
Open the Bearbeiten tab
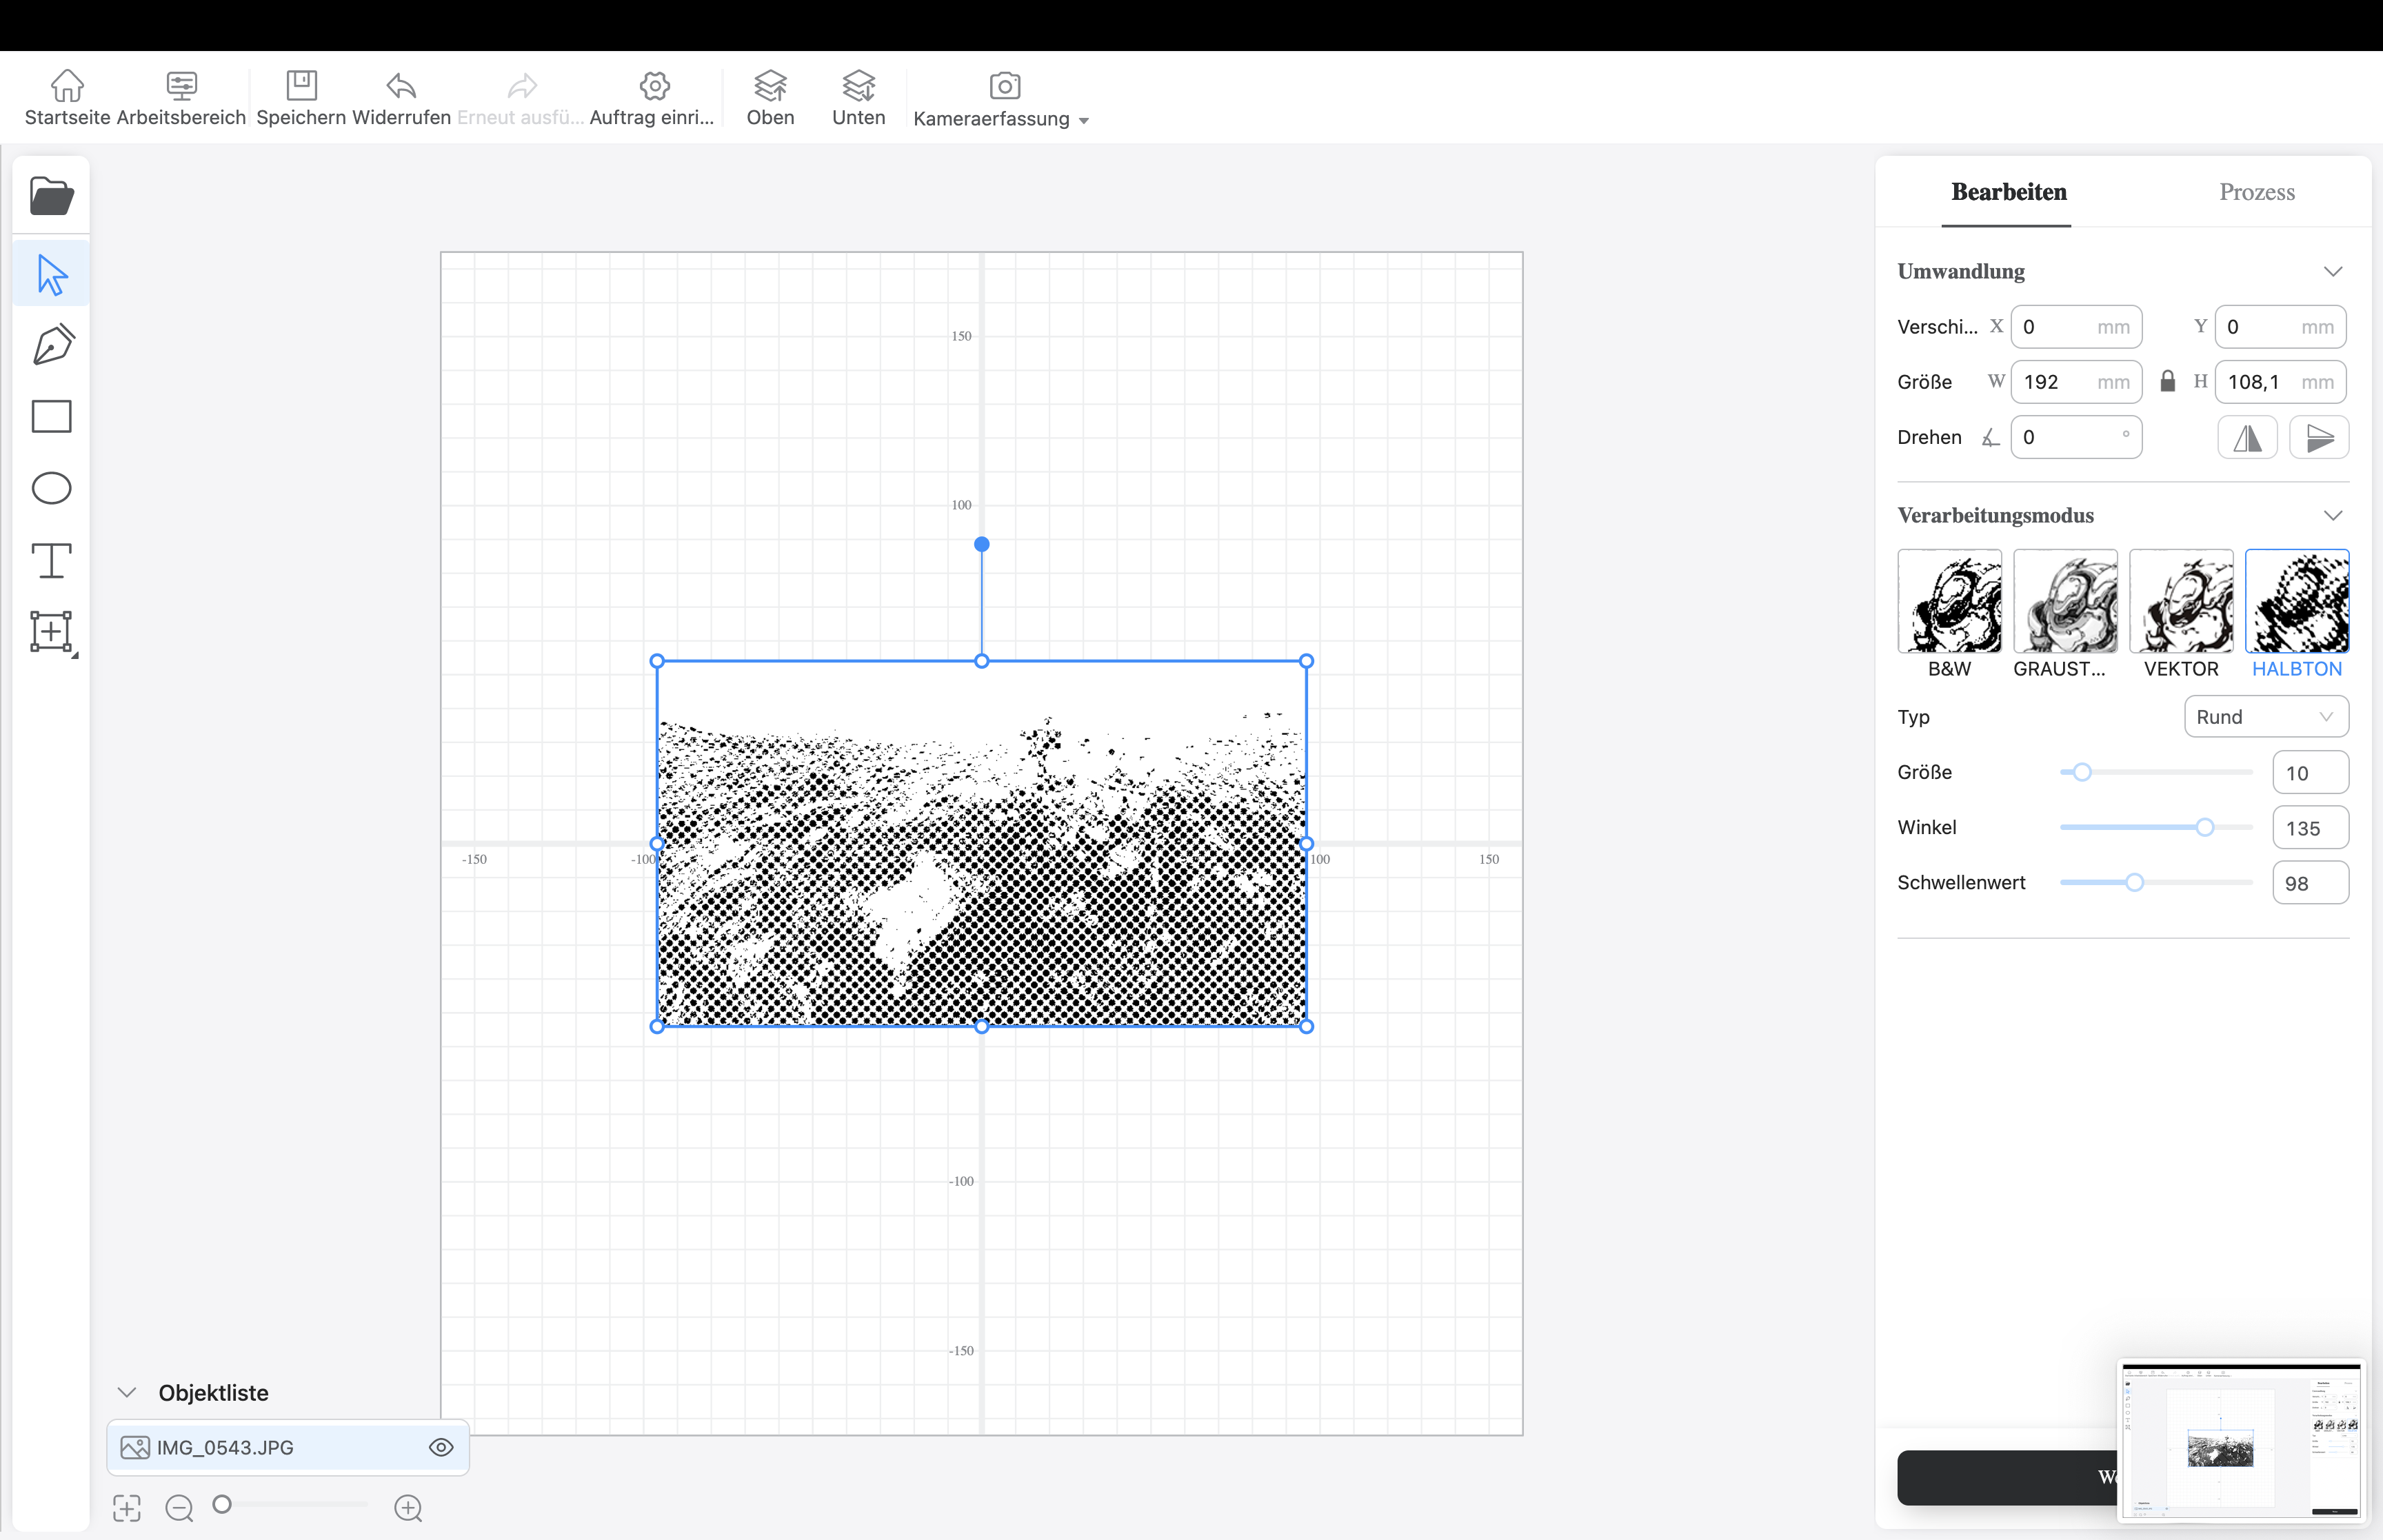(x=2008, y=192)
